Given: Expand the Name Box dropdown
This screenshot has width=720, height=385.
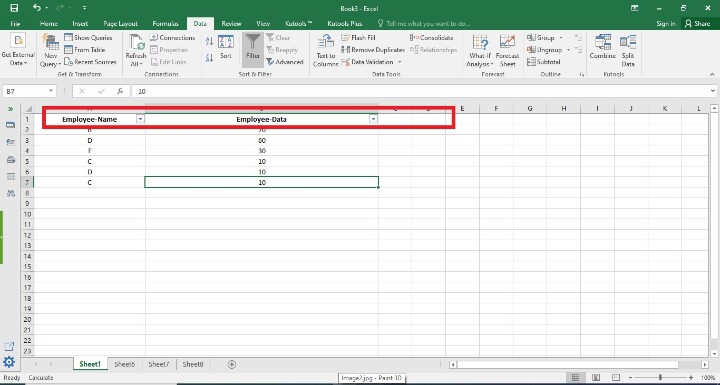Looking at the screenshot, I should pyautogui.click(x=51, y=91).
